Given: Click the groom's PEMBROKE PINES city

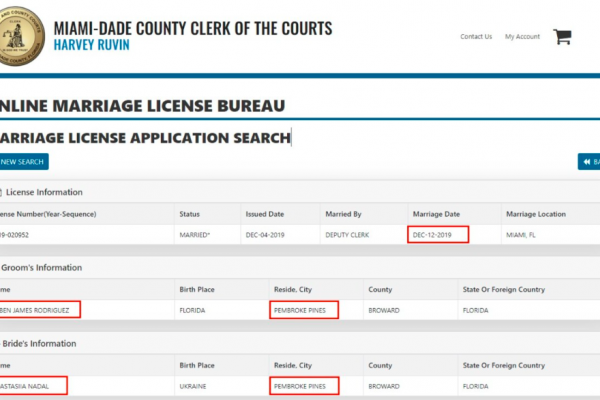Looking at the screenshot, I should coord(300,310).
